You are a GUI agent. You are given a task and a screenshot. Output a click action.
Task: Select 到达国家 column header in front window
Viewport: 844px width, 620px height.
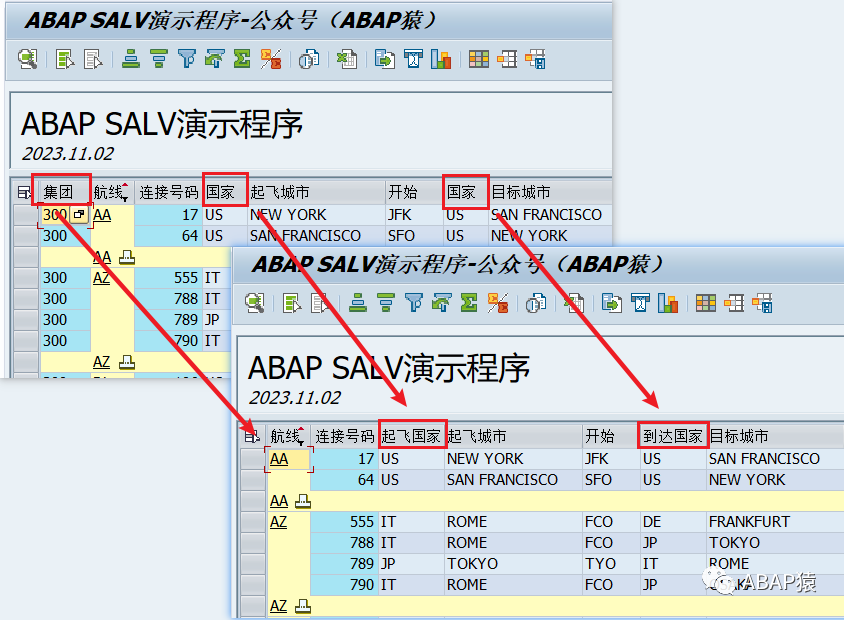click(x=673, y=436)
